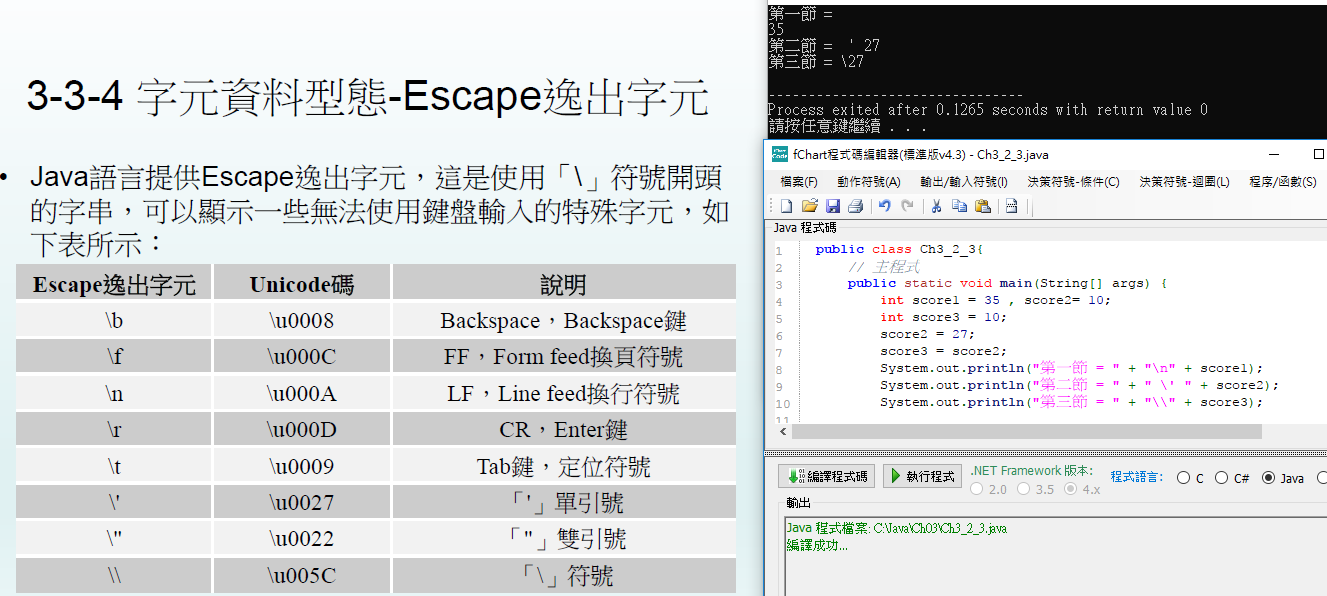Image resolution: width=1327 pixels, height=596 pixels.
Task: Open the 動作符號(A) menu
Action: (868, 182)
